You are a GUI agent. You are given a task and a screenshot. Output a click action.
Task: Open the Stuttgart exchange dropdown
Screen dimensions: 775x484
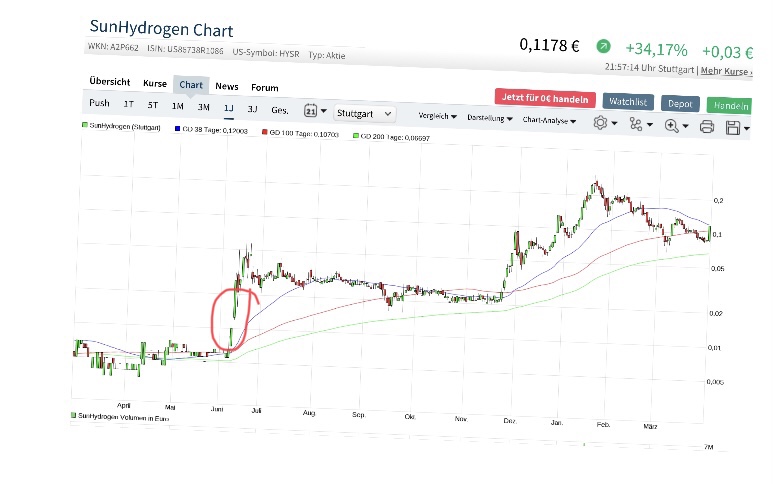click(364, 114)
